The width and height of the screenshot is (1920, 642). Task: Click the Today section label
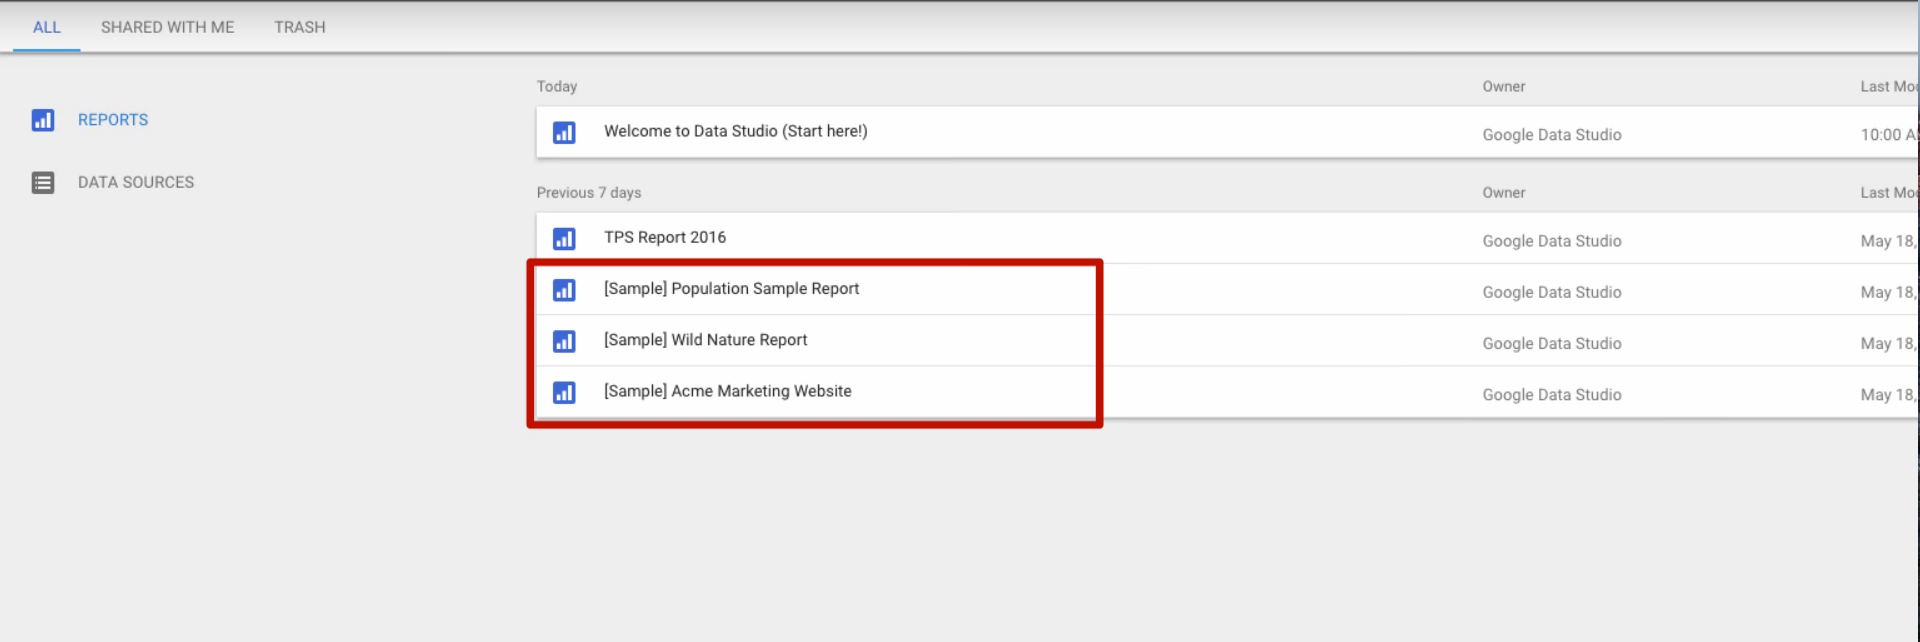557,87
